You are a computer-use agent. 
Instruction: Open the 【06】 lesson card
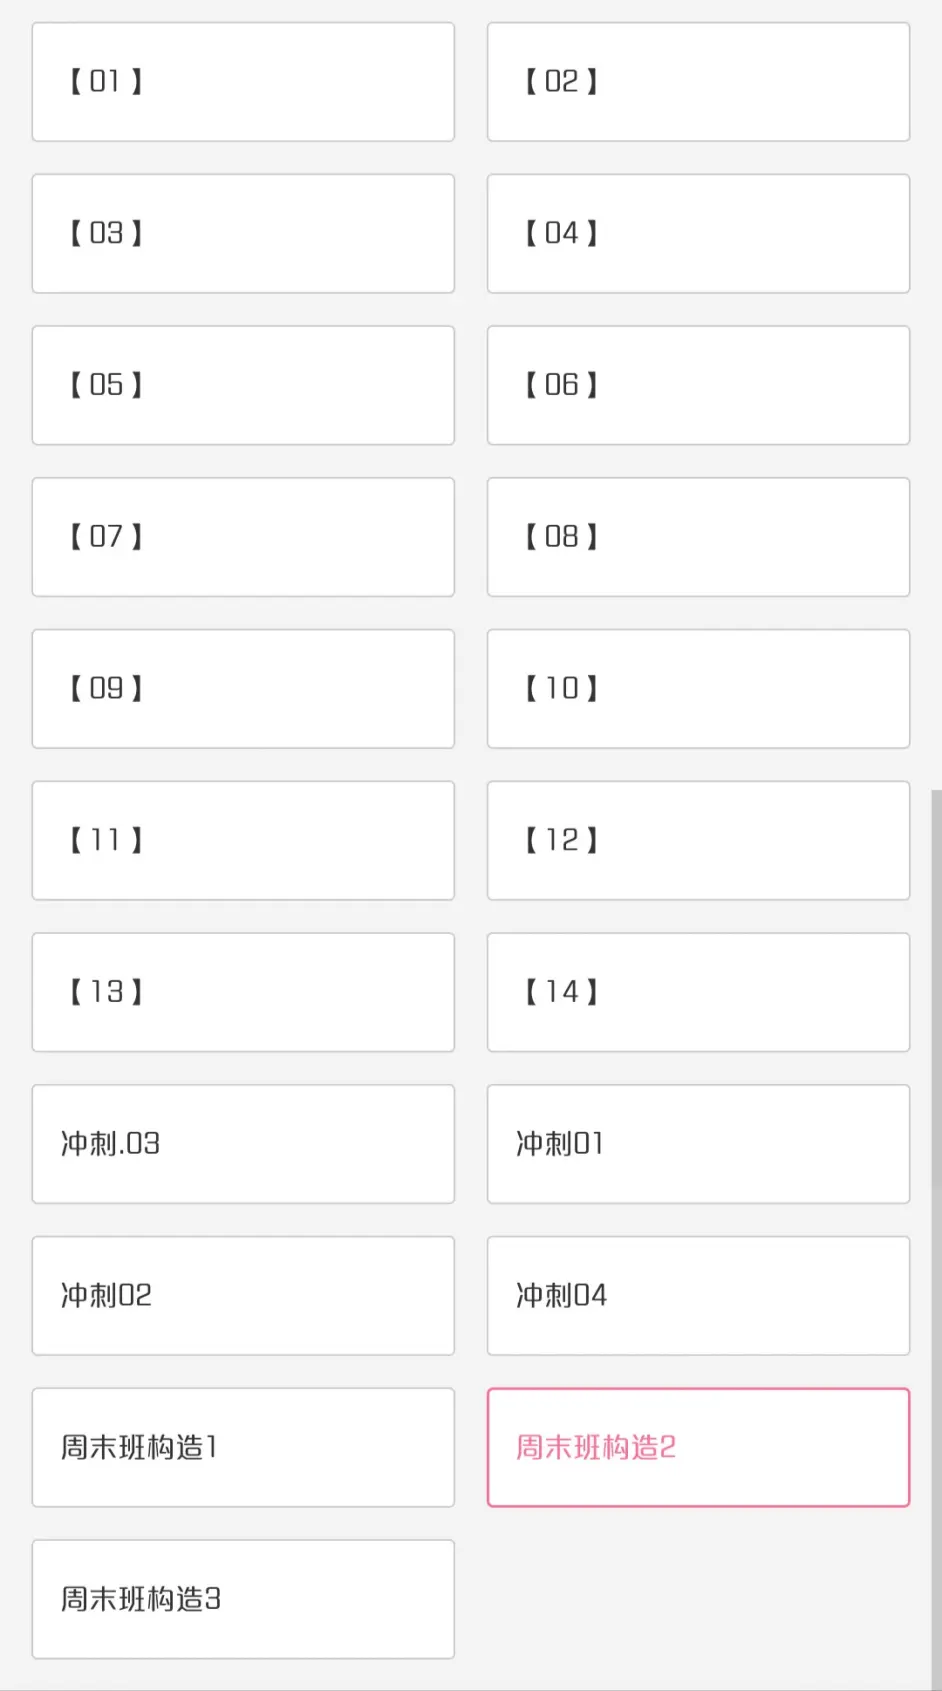click(x=698, y=385)
